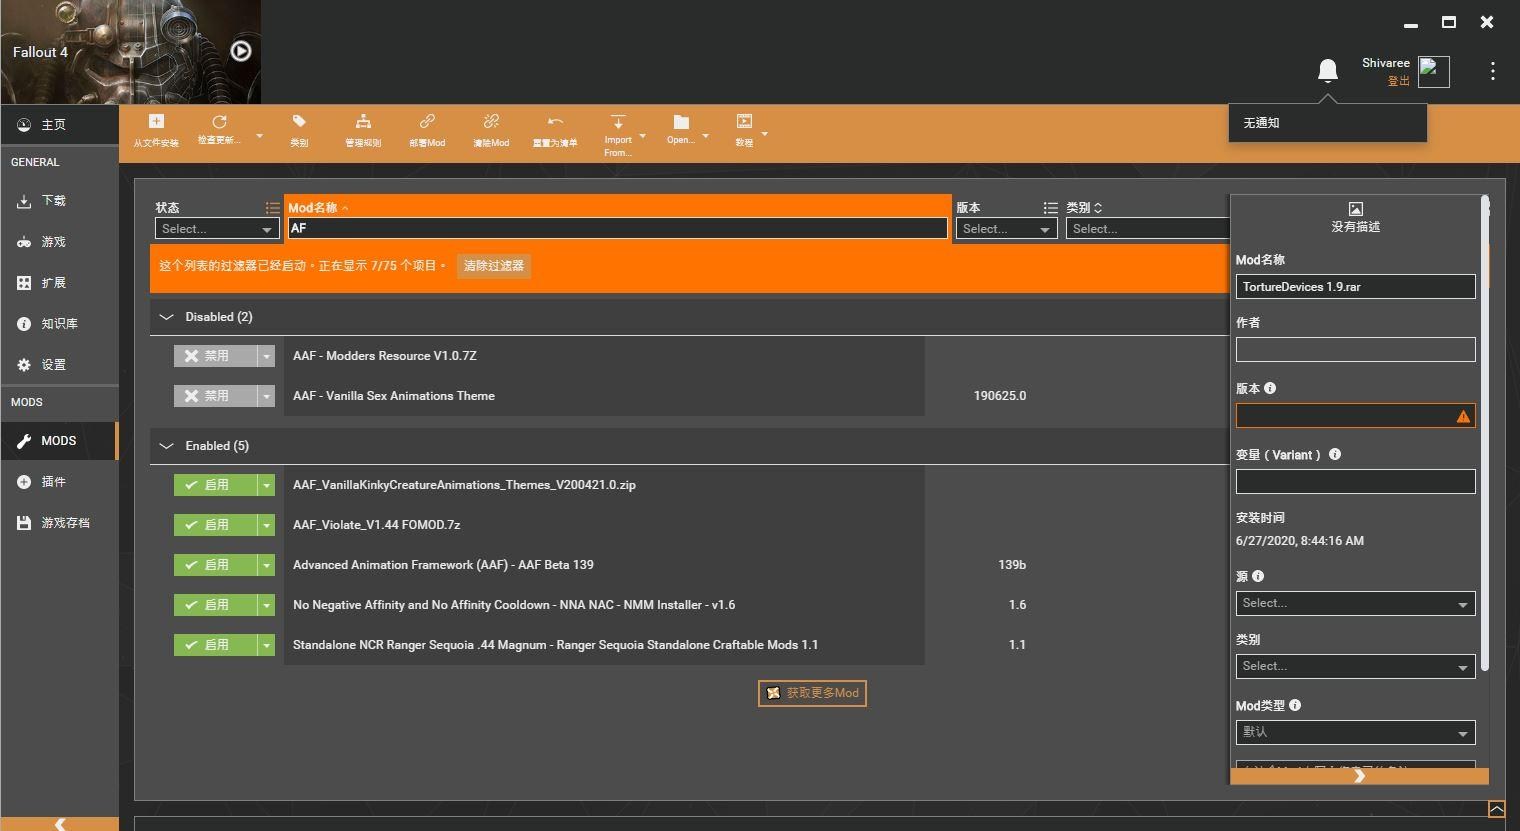Viewport: 1520px width, 831px height.
Task: Open notifications bell
Action: click(1327, 70)
